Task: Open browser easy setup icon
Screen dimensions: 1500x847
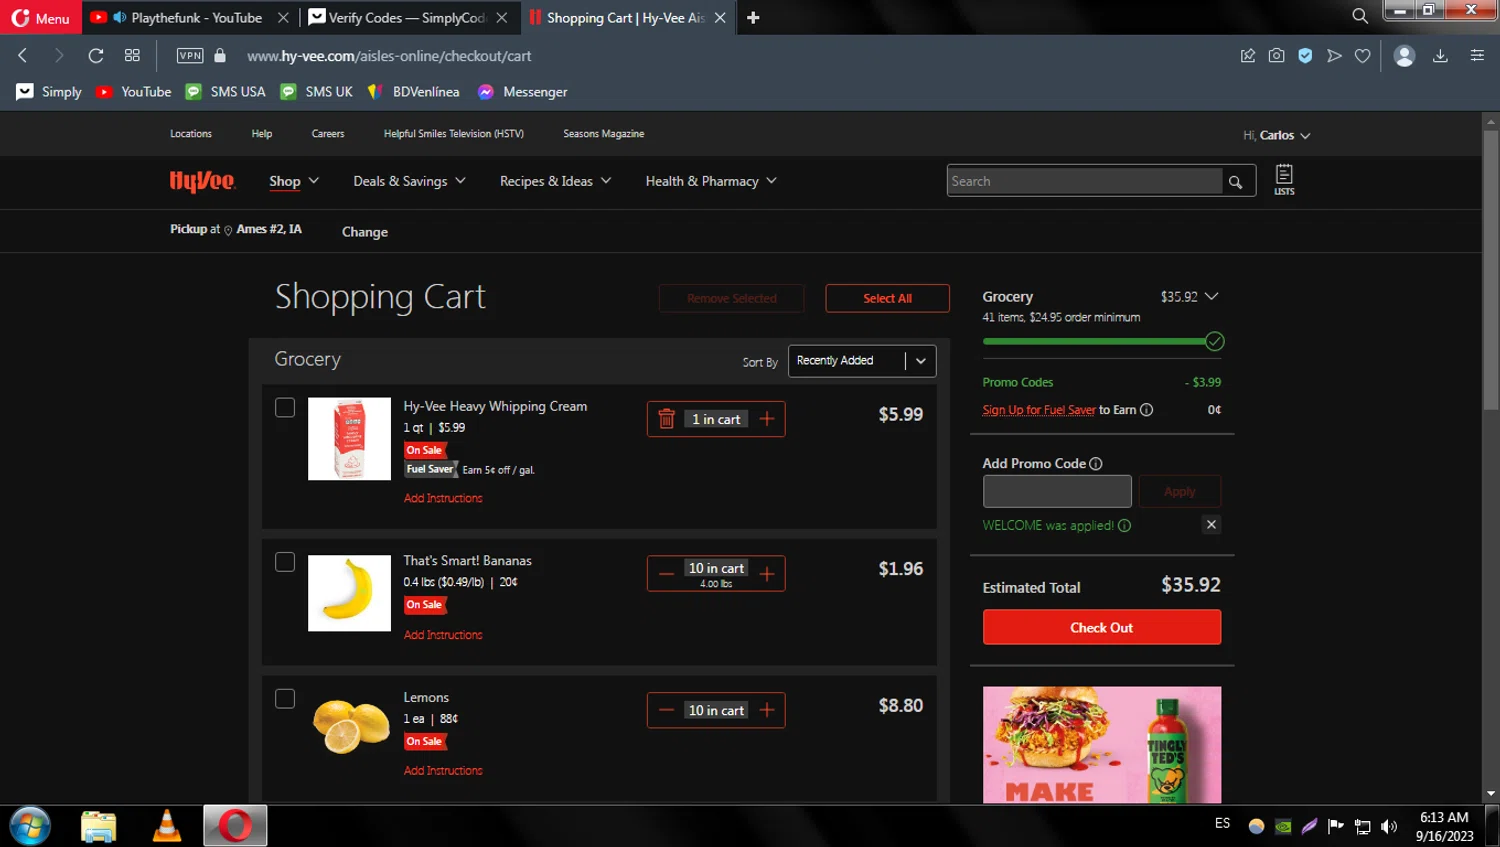Action: [1477, 56]
